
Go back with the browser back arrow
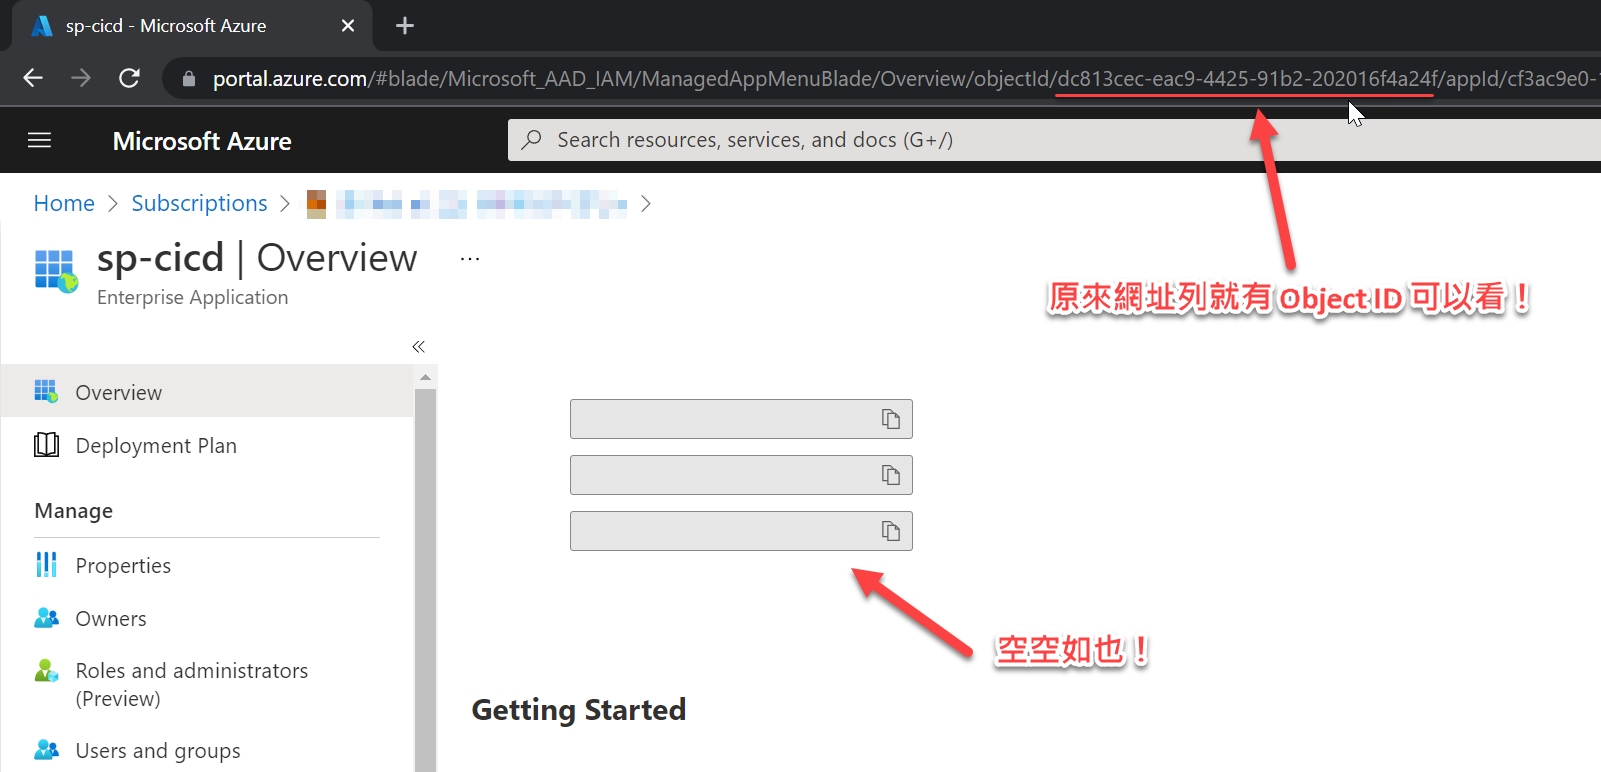33,78
